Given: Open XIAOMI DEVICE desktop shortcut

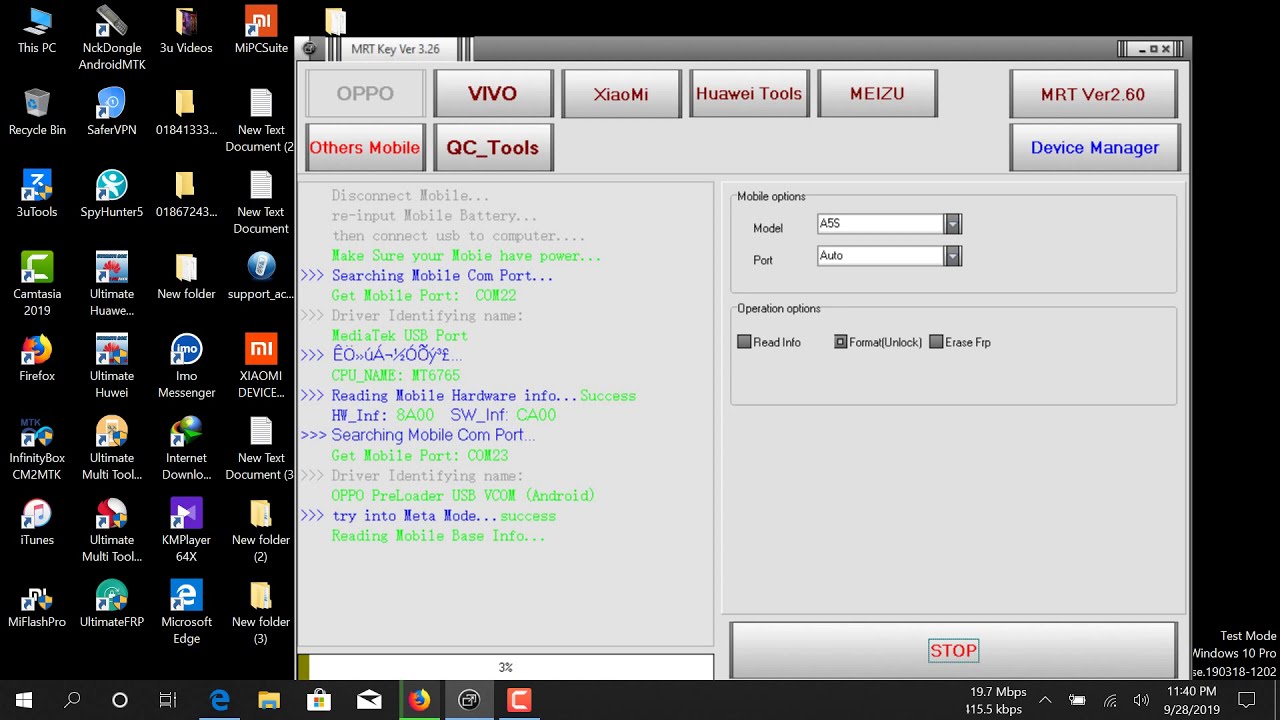Looking at the screenshot, I should (x=261, y=366).
